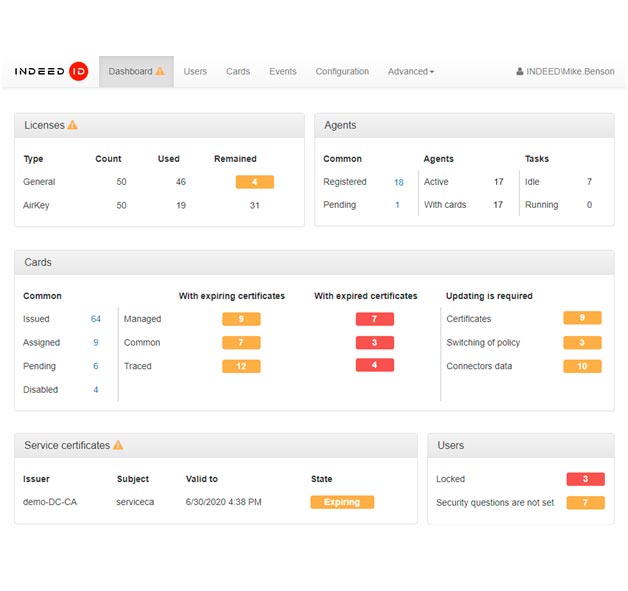
Task: Click General used value 46
Action: click(x=181, y=182)
